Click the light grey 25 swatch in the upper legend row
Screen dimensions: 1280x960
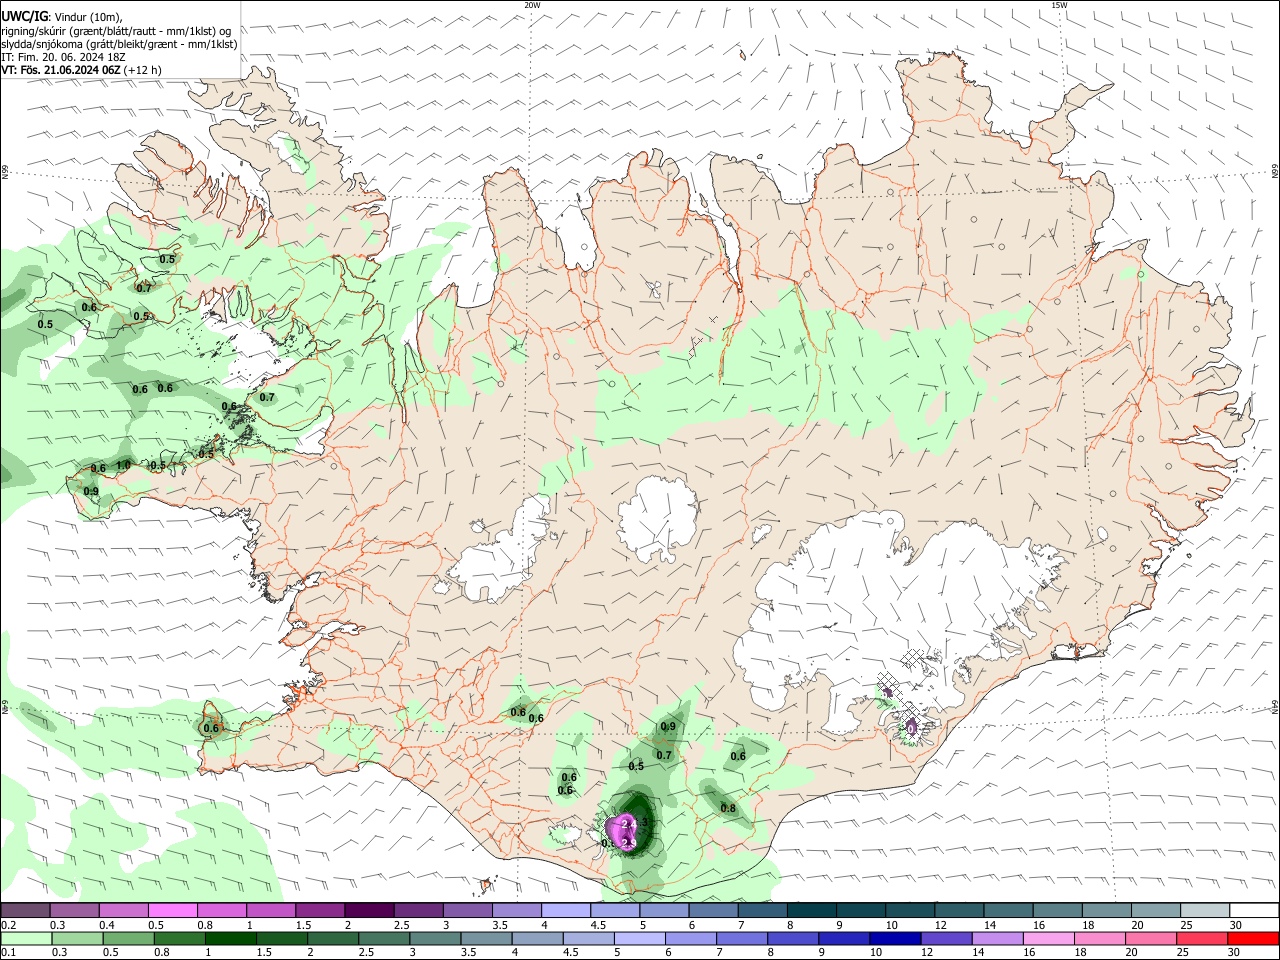[1204, 910]
